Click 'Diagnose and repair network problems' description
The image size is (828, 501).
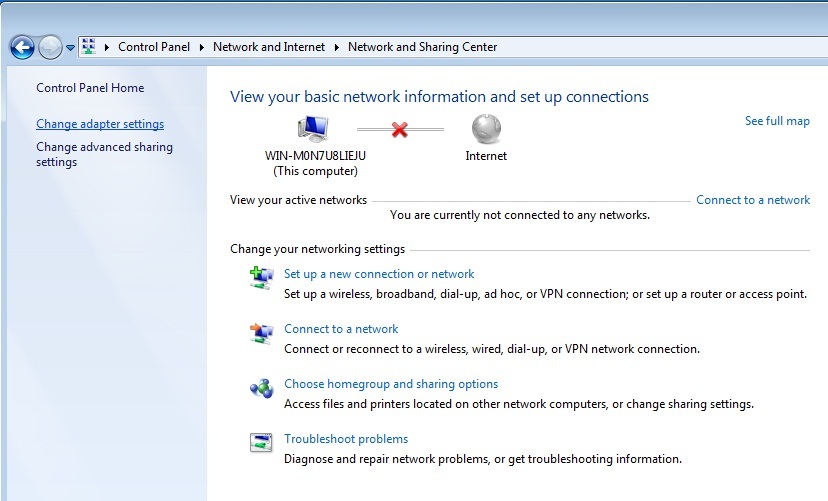tap(483, 459)
